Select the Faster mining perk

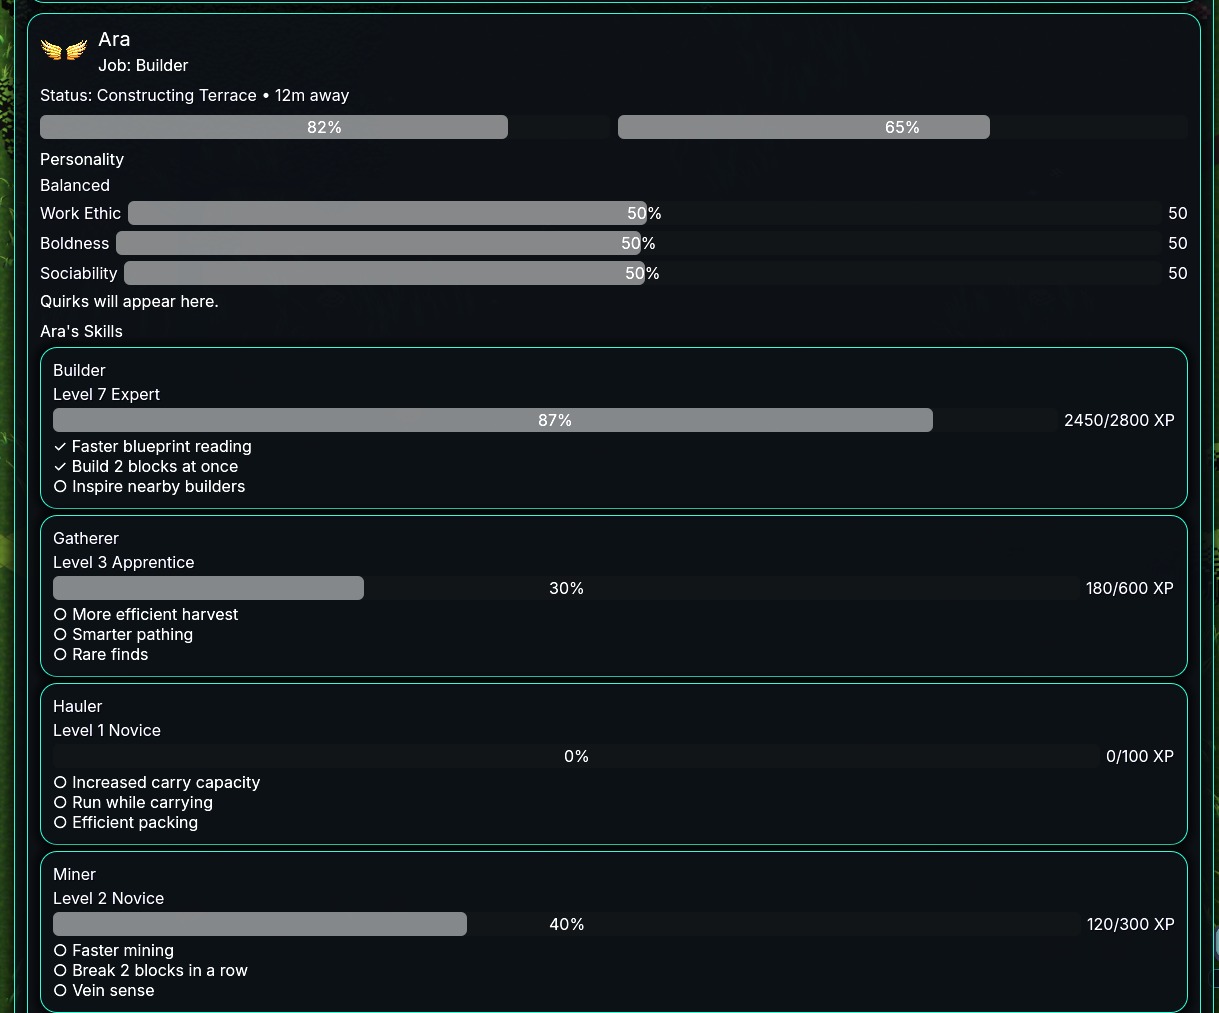[x=122, y=951]
